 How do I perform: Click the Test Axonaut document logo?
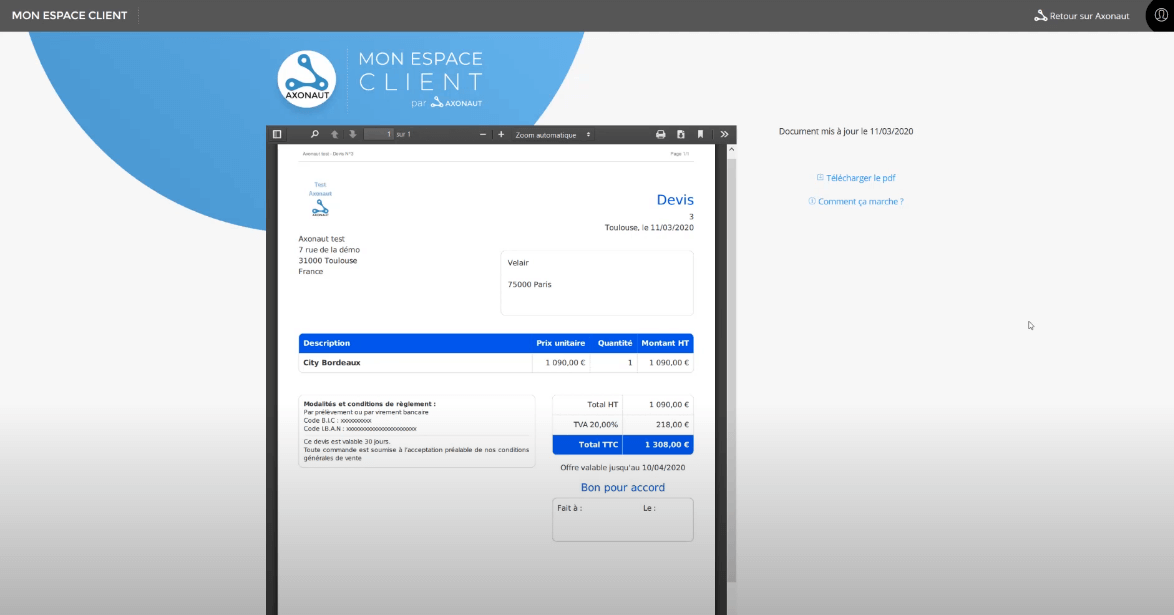[x=320, y=199]
